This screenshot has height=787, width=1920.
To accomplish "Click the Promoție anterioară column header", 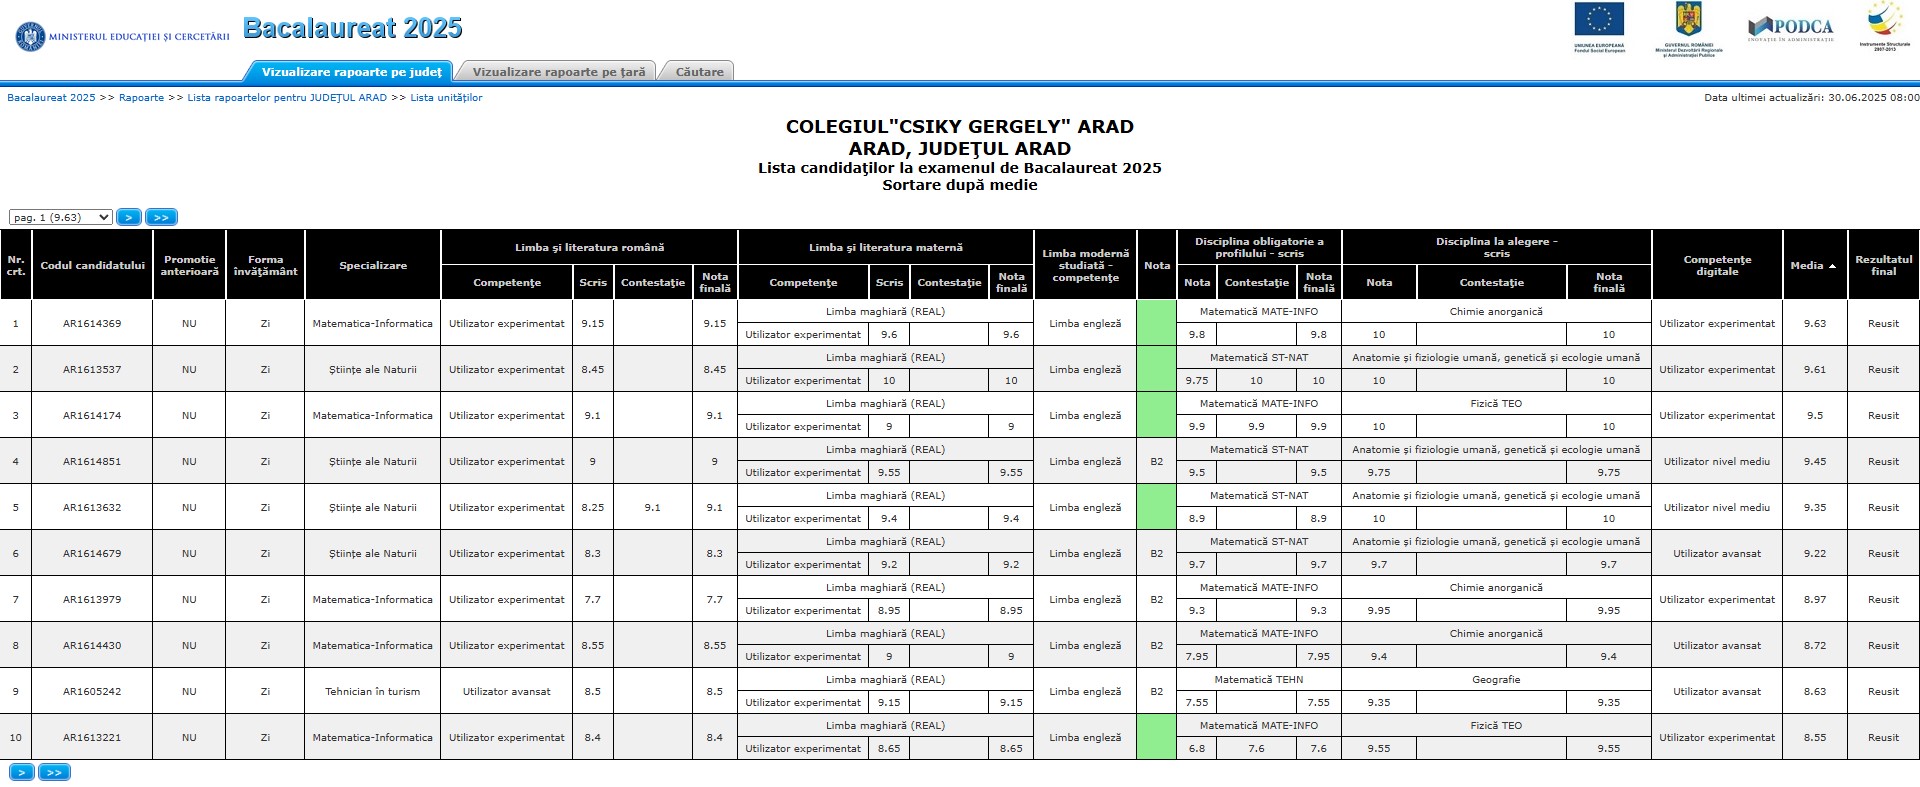I will (189, 265).
